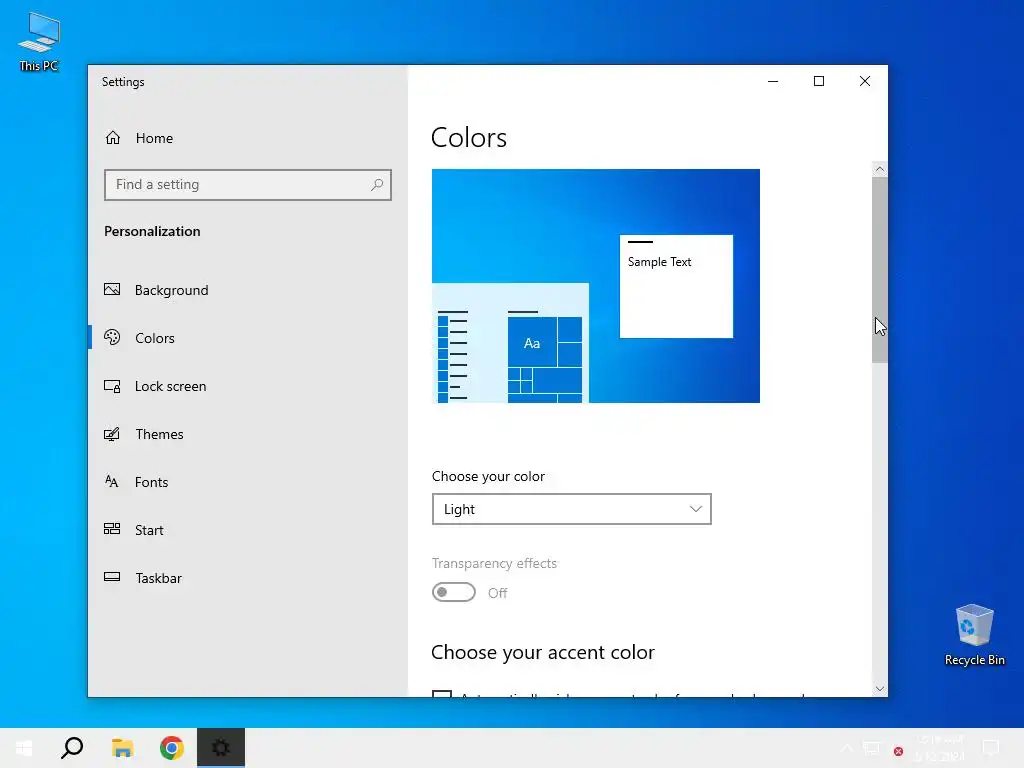Maximize the Settings window

(819, 81)
